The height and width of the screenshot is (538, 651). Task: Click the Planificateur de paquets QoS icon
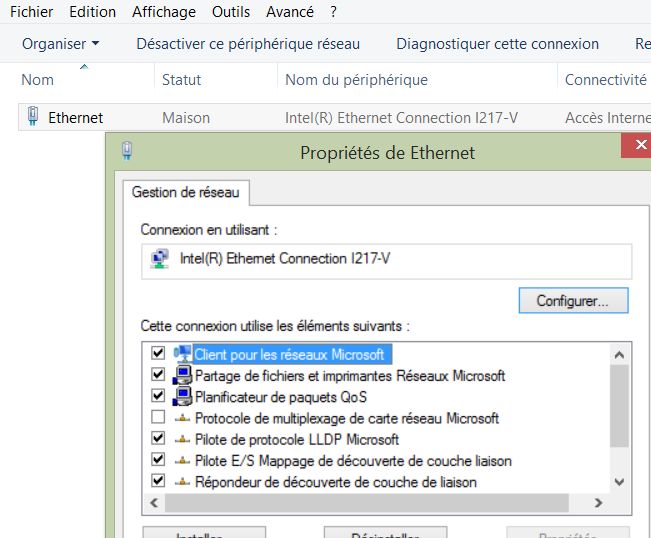tap(182, 396)
